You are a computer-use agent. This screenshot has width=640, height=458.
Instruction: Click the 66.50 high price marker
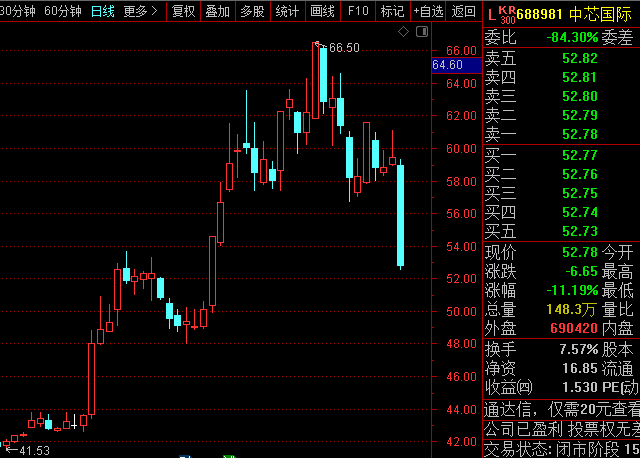344,48
